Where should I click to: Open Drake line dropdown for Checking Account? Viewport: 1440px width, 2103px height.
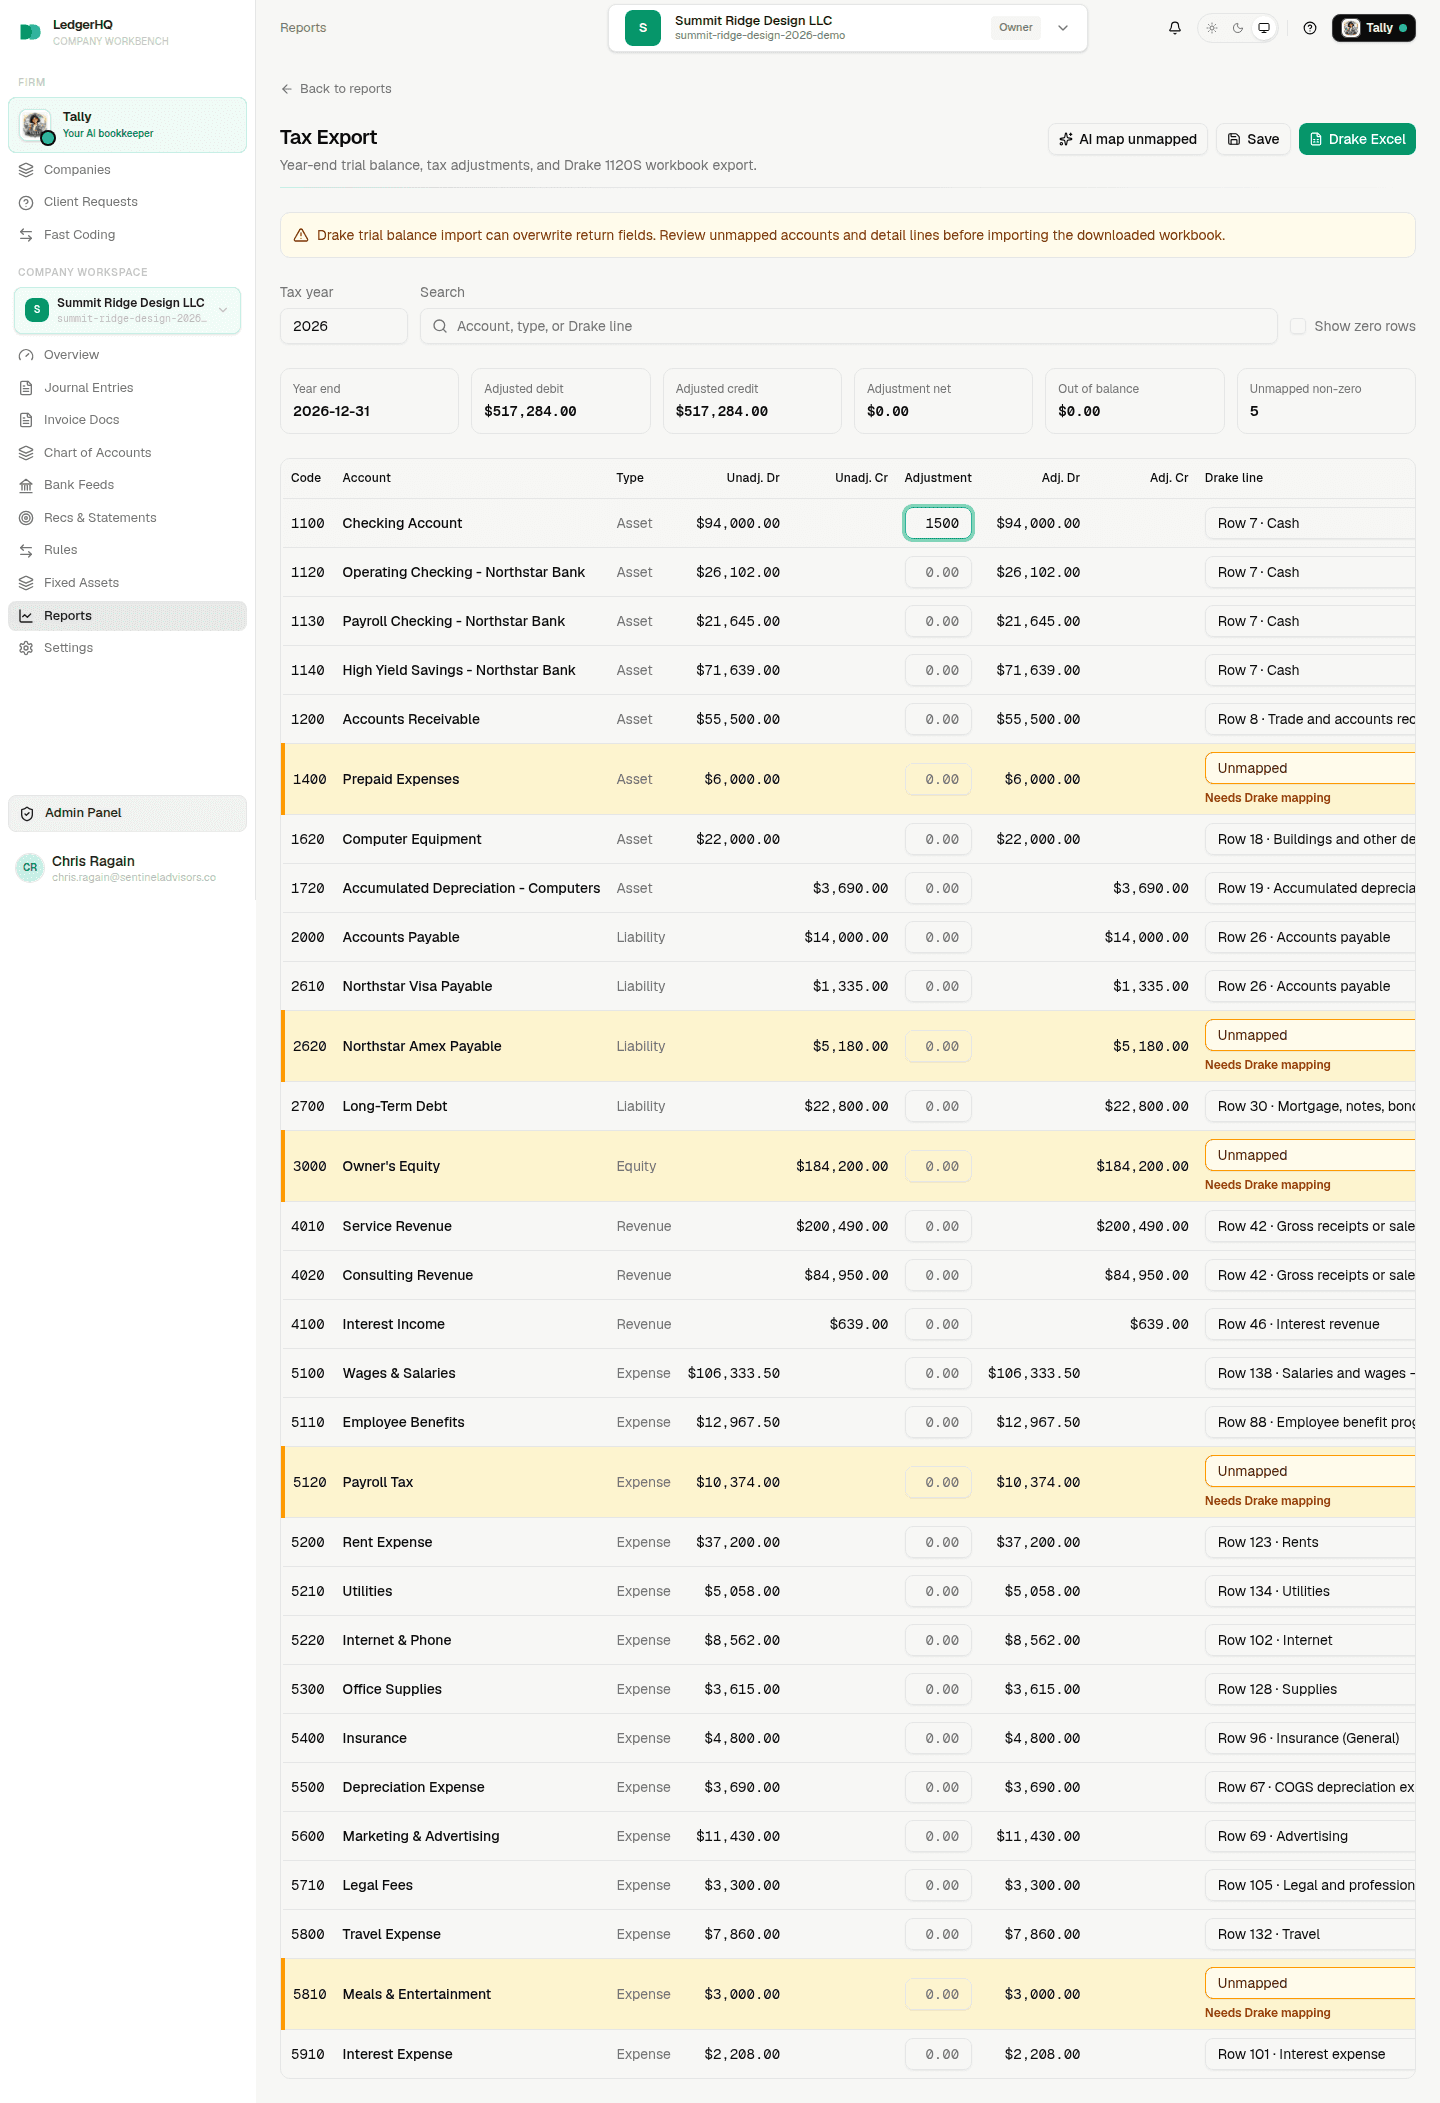click(x=1310, y=523)
